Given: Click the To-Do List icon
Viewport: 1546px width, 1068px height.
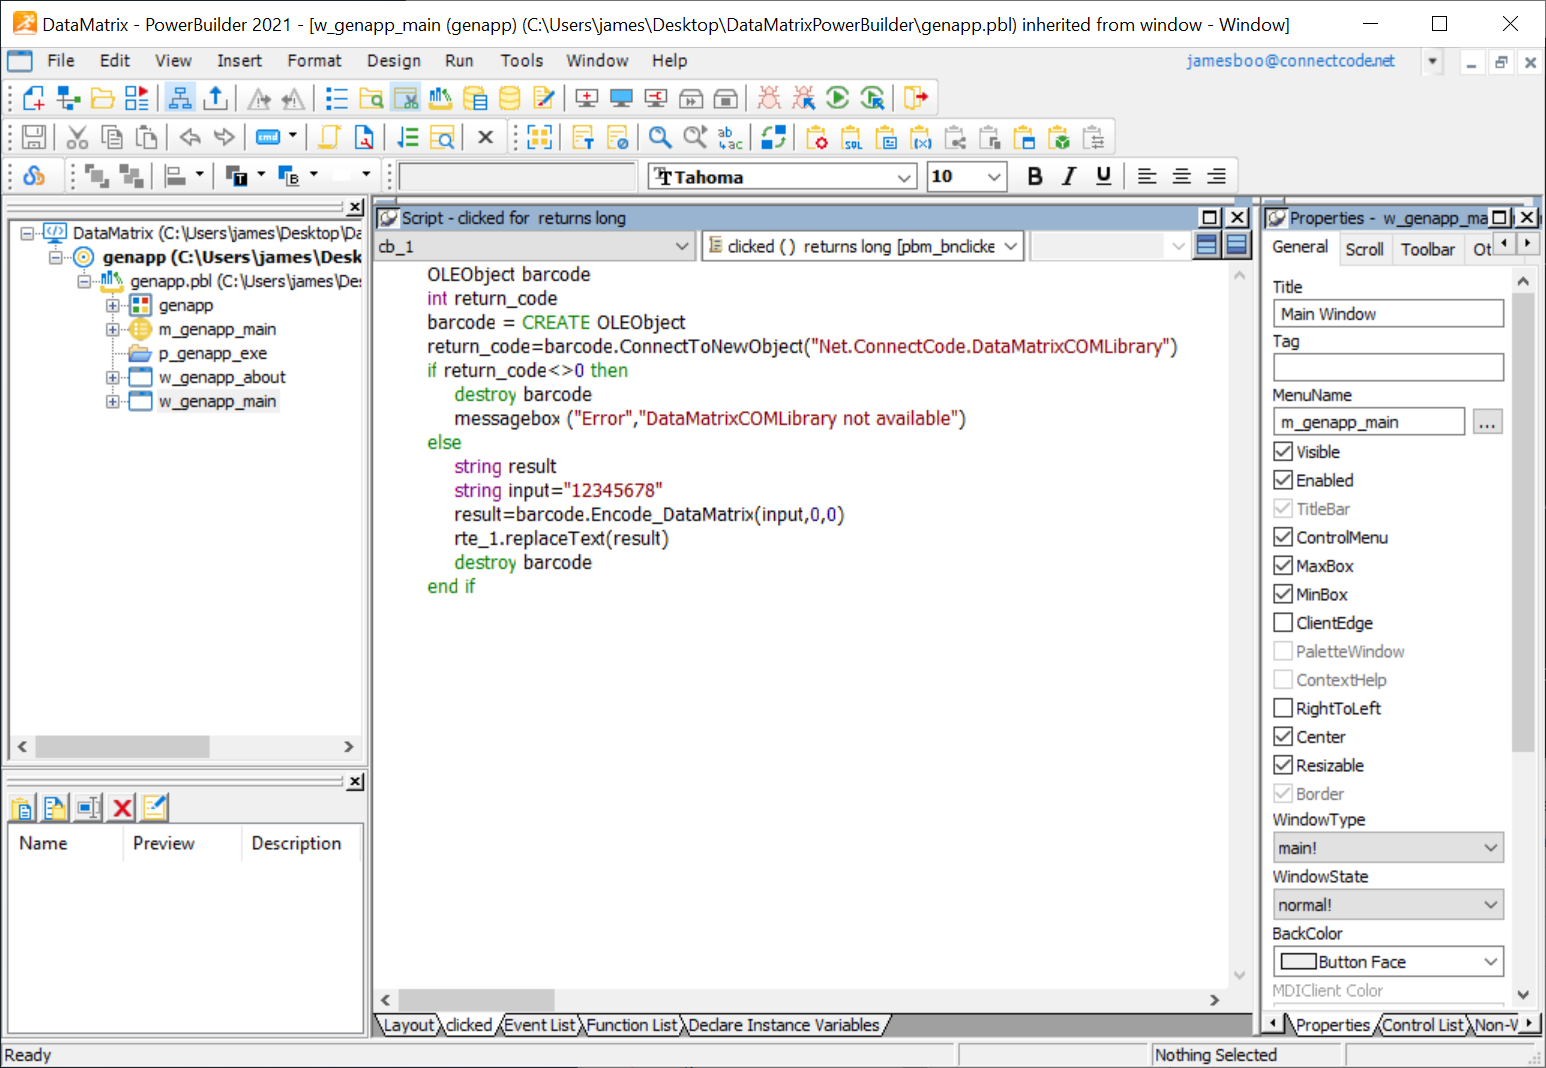Looking at the screenshot, I should (x=337, y=98).
